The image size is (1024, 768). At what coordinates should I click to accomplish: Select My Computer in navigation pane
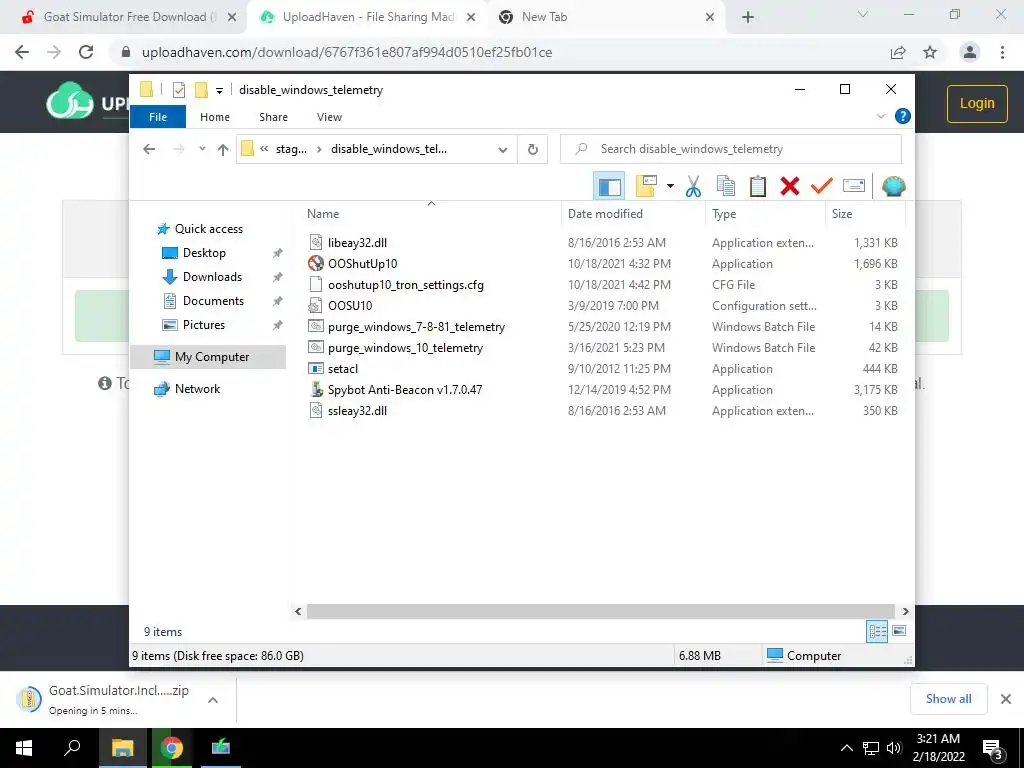pyautogui.click(x=208, y=357)
